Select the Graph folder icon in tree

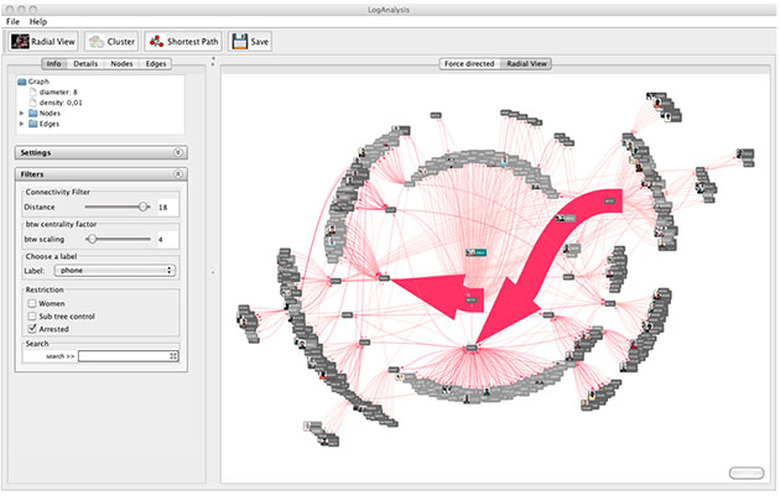pyautogui.click(x=23, y=81)
